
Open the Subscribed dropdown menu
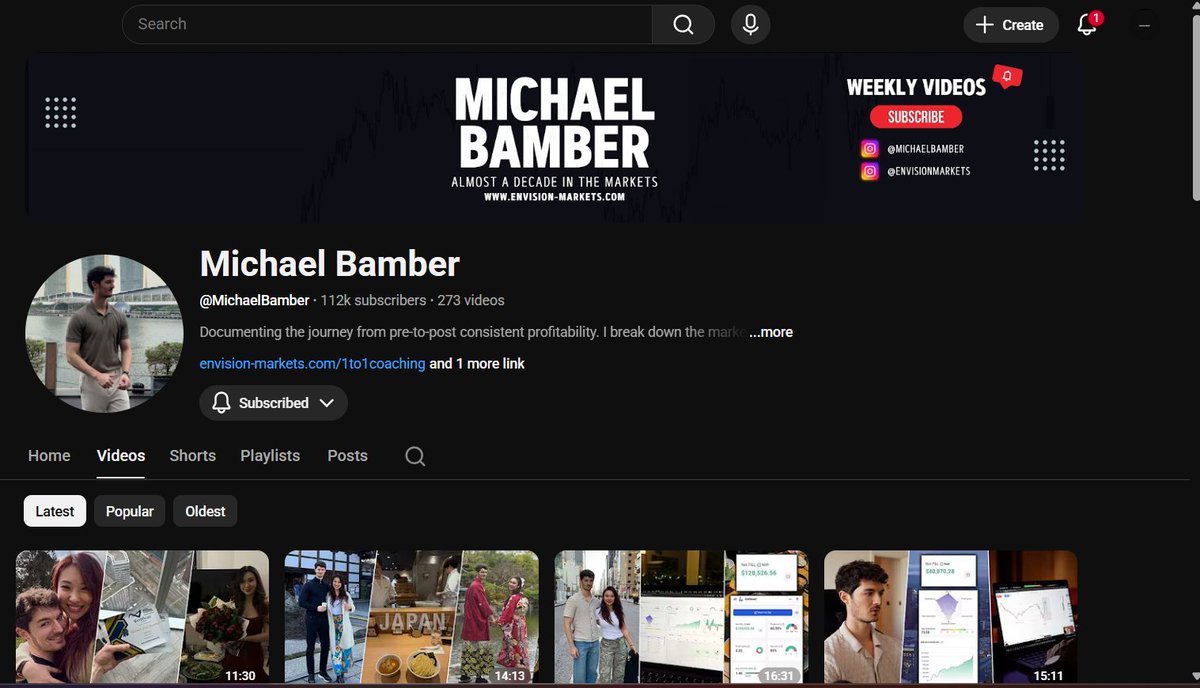273,403
